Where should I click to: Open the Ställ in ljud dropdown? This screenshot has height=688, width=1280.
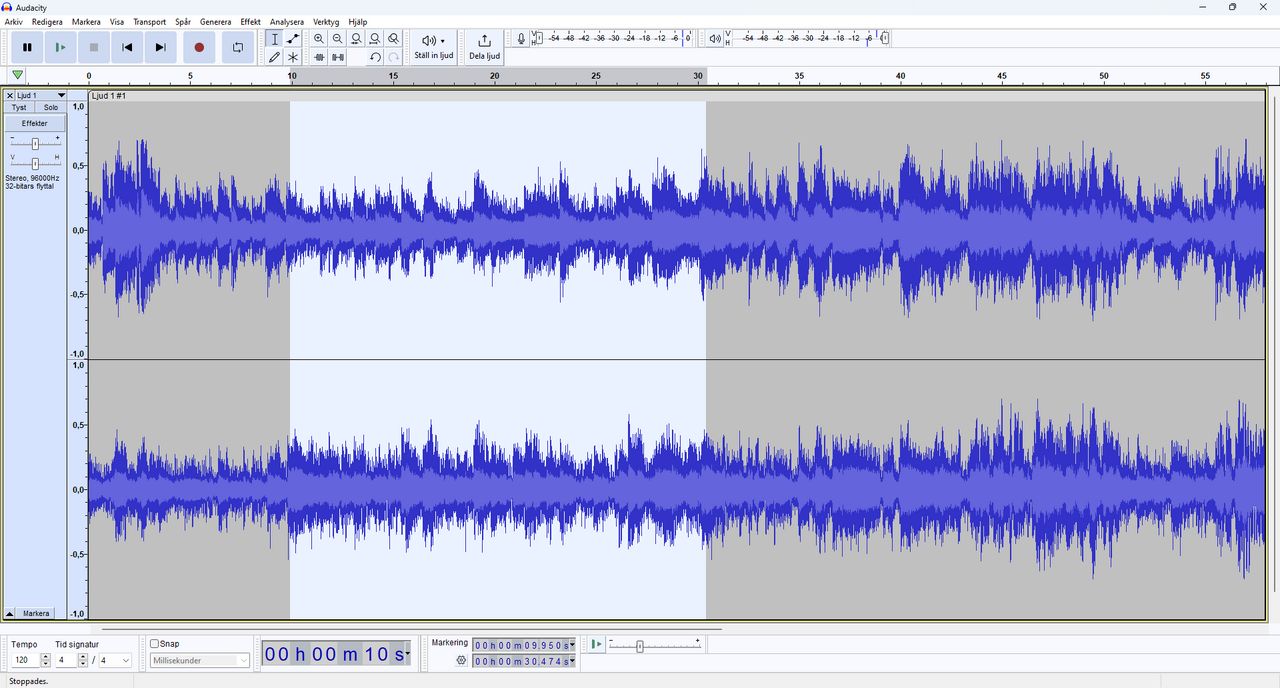coord(434,47)
